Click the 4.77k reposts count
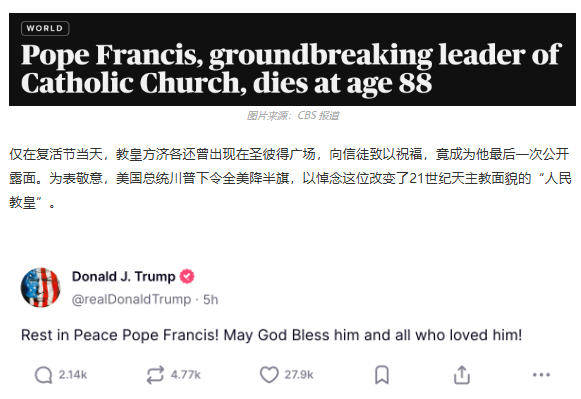 pos(186,375)
